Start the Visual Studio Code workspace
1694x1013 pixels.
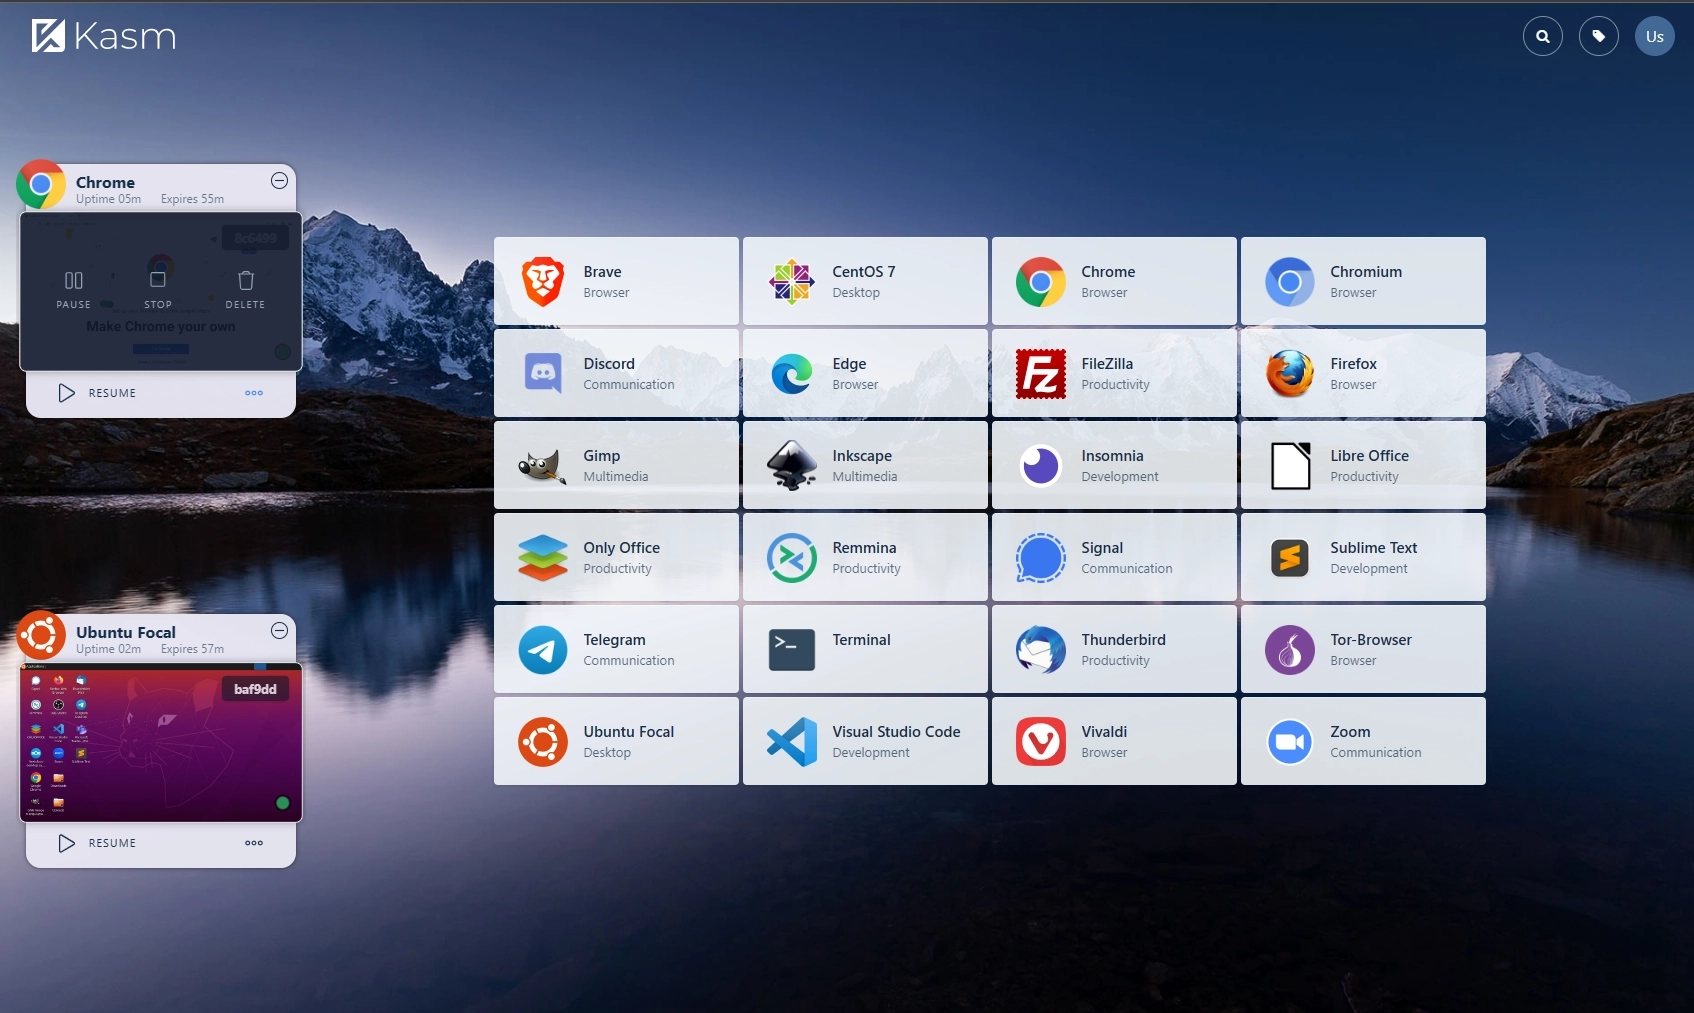click(x=865, y=741)
